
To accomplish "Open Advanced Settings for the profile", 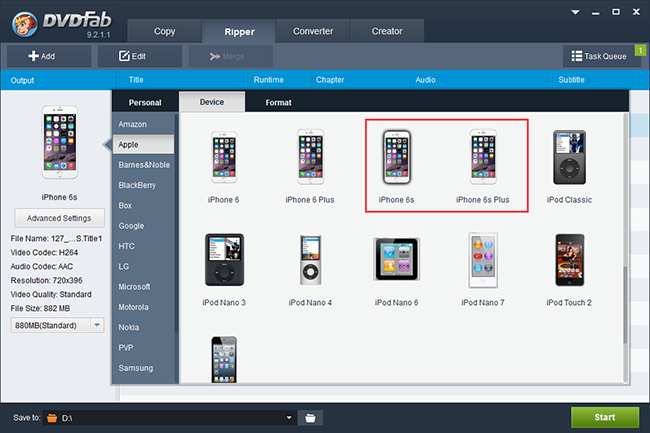I will (59, 218).
